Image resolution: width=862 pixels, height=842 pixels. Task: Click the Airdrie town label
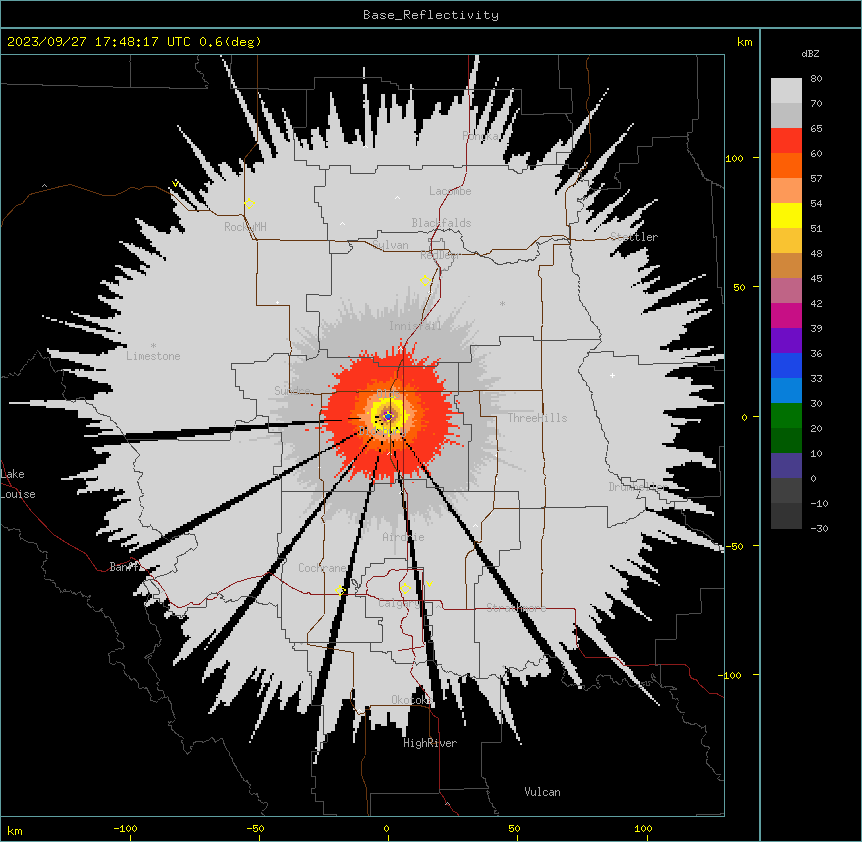coord(404,537)
